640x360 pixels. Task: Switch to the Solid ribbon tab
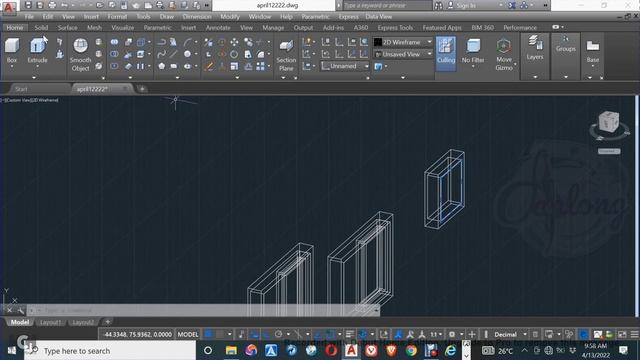pos(41,27)
